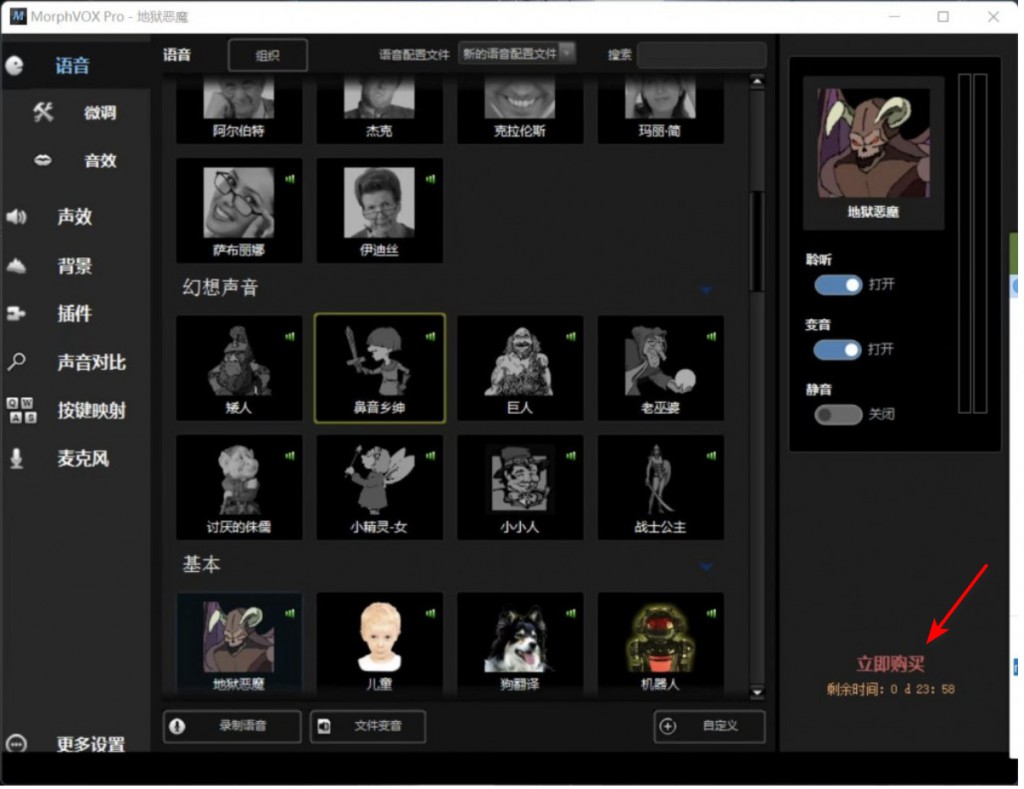The image size is (1024, 789).
Task: Click the wrench tools icon beside 微调
Action: click(x=43, y=112)
